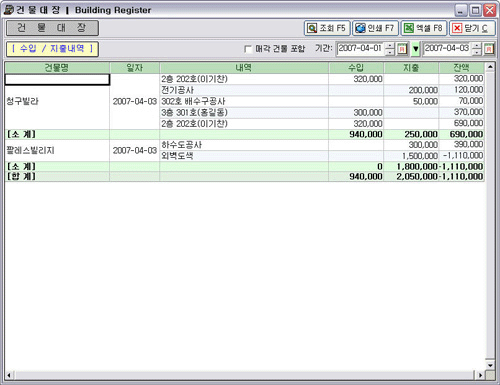Toggle the 매각 건물 포함 checkbox
The image size is (500, 385).
(248, 49)
